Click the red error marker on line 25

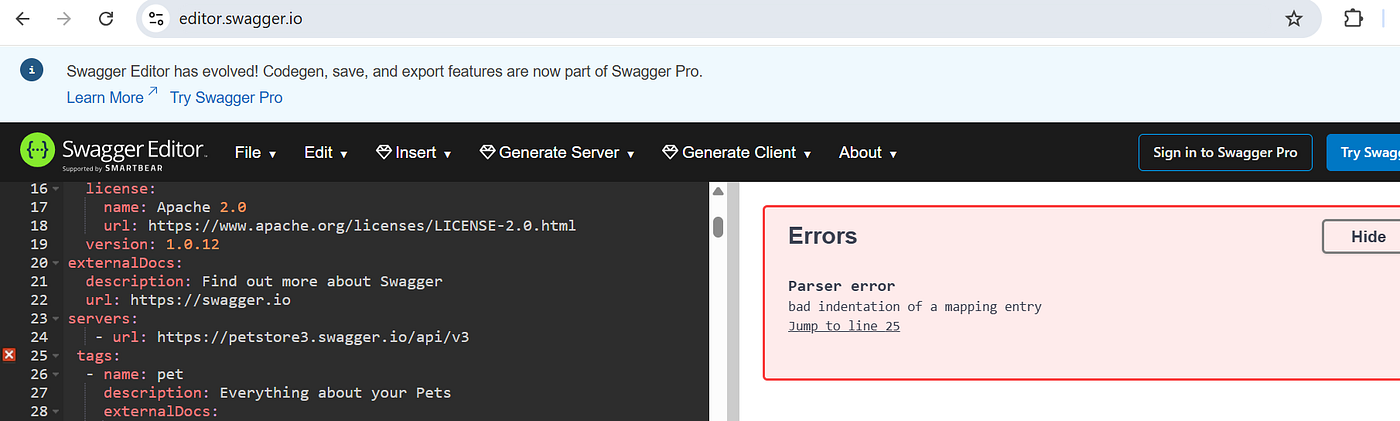10,354
